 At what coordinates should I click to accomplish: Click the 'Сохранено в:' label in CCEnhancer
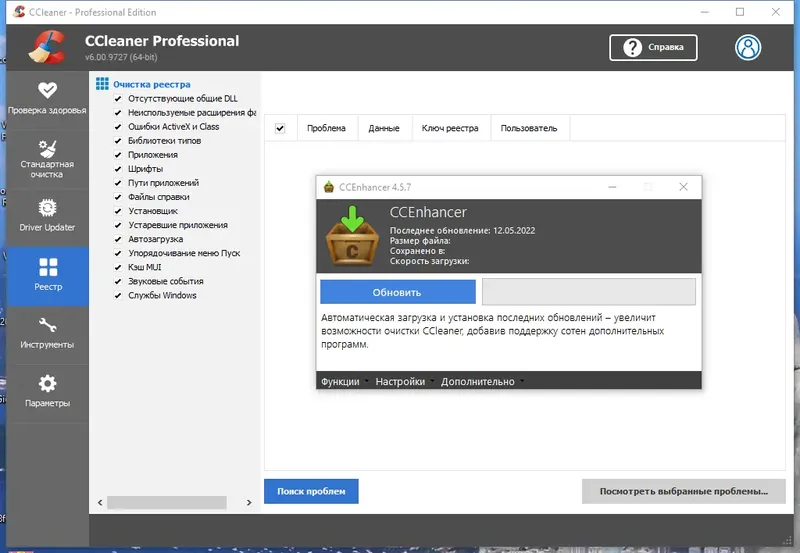tap(417, 250)
